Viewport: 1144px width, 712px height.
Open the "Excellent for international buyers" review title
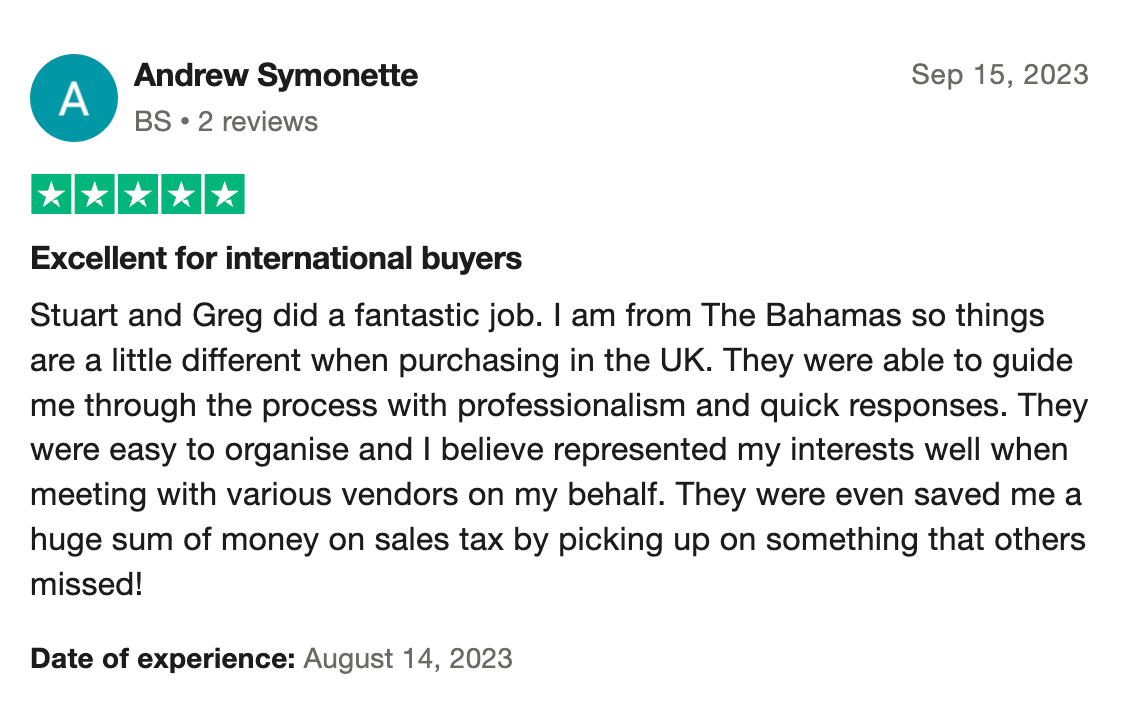coord(277,259)
